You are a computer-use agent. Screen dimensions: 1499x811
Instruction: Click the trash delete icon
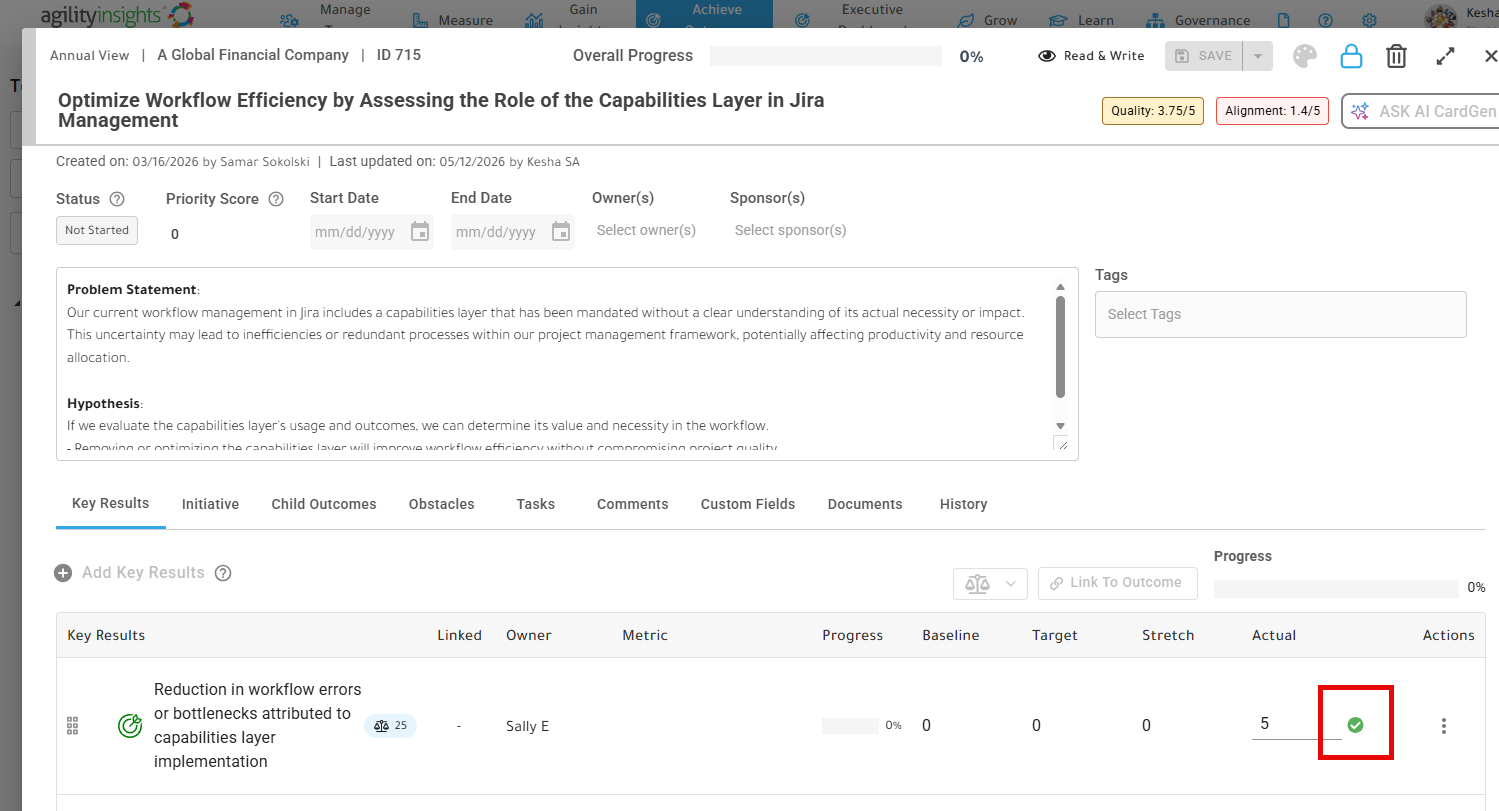click(1397, 56)
